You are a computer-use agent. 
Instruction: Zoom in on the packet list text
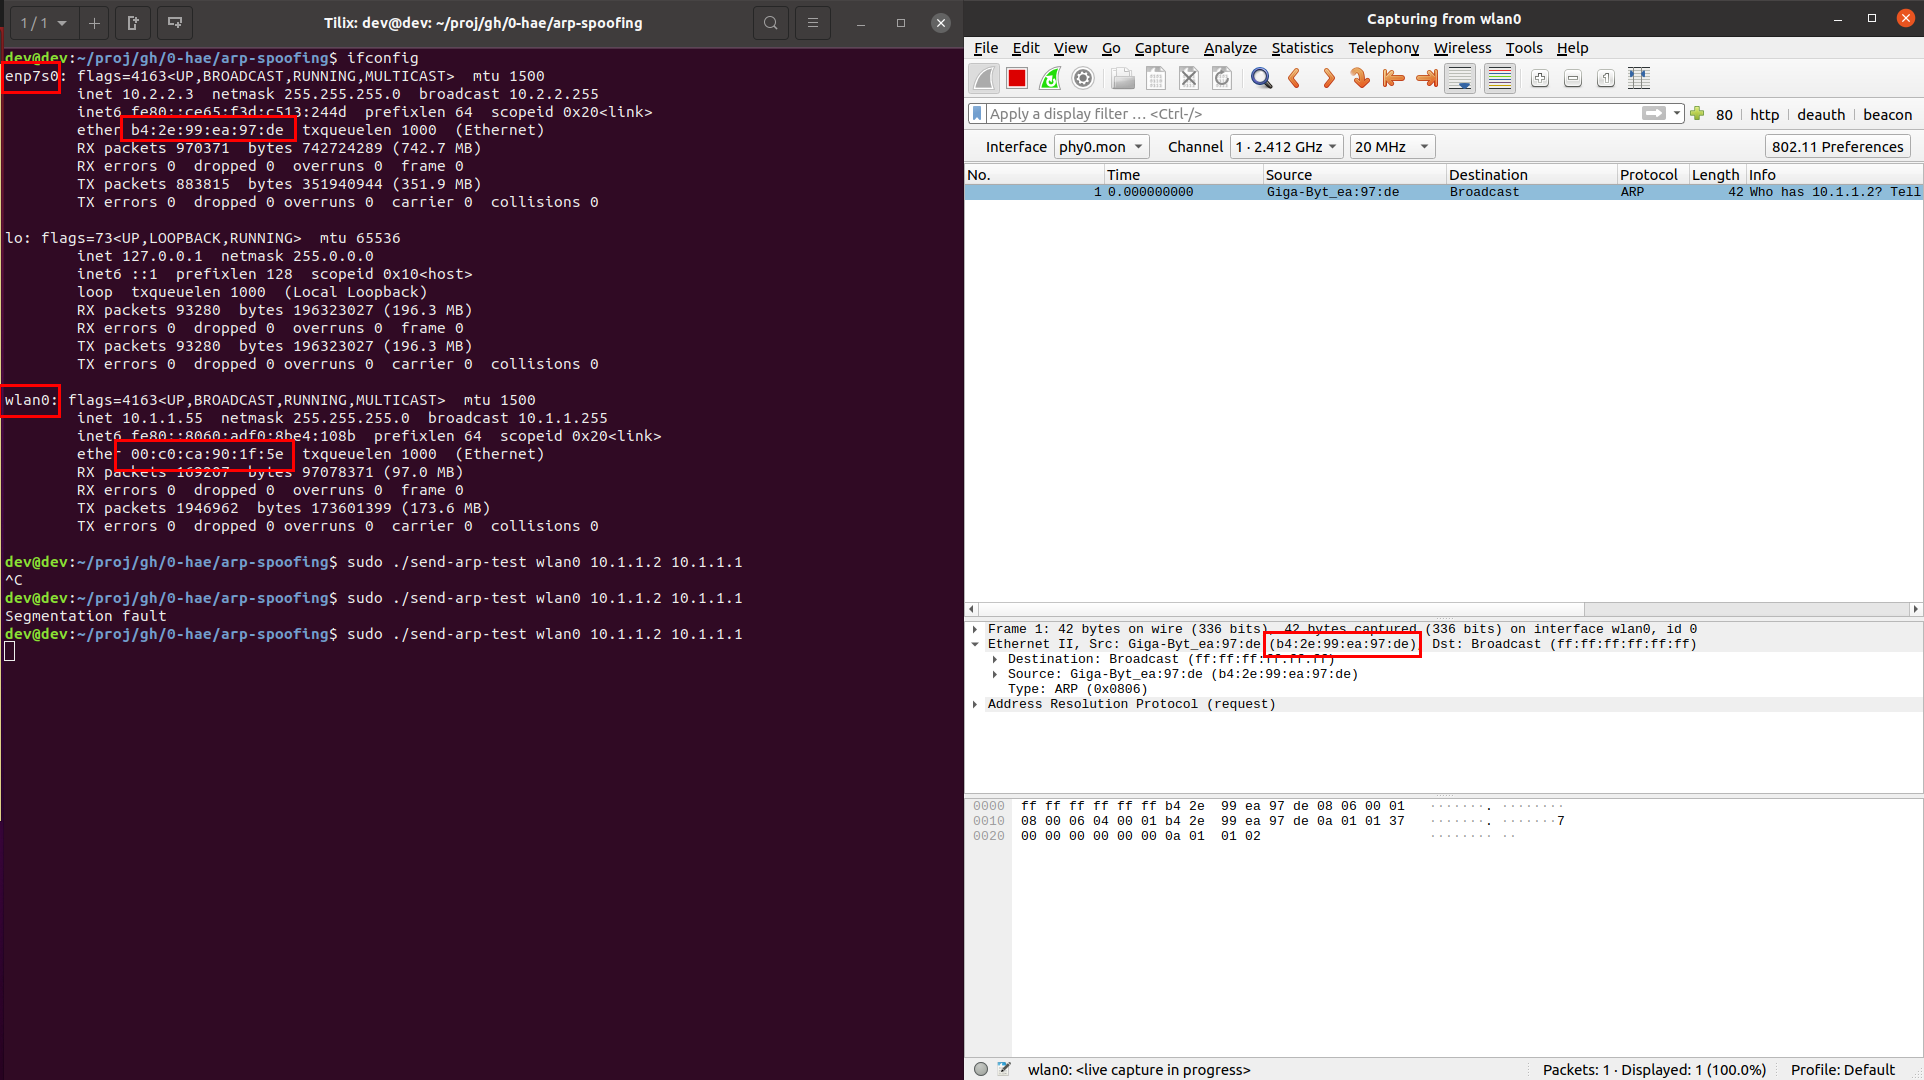click(x=1539, y=78)
